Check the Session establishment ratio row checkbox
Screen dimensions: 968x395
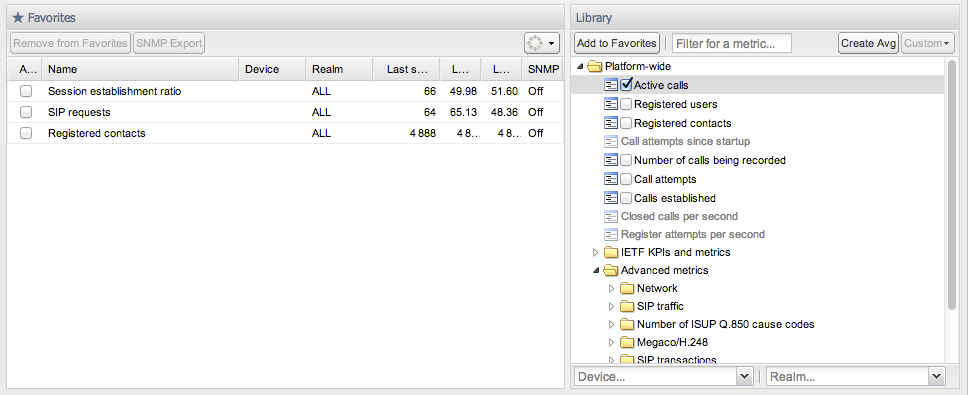click(26, 91)
